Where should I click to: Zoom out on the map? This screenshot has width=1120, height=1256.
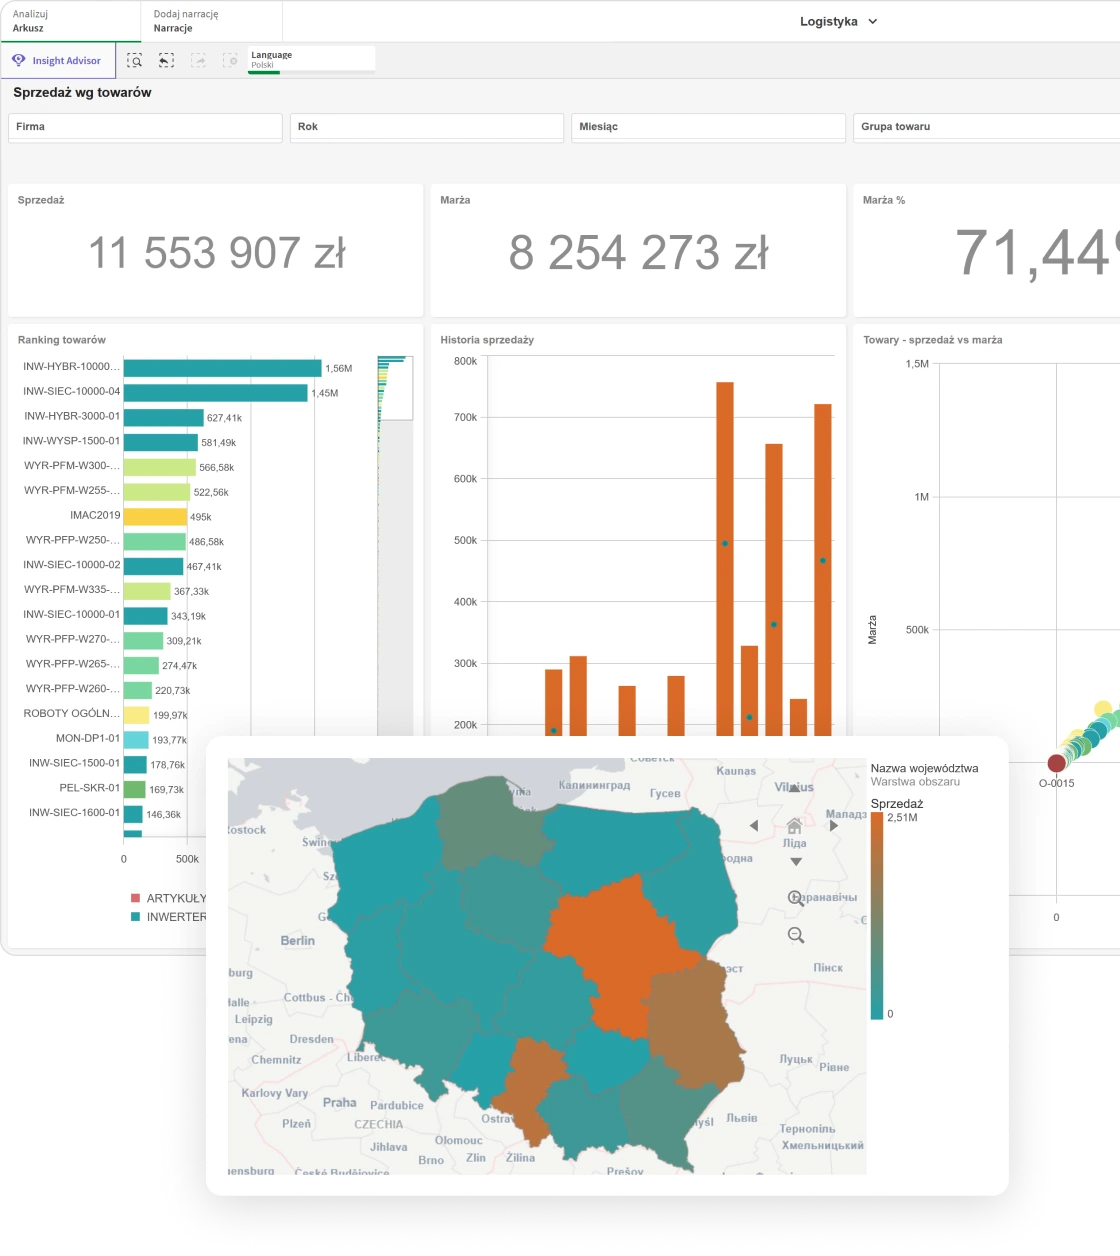tap(796, 935)
